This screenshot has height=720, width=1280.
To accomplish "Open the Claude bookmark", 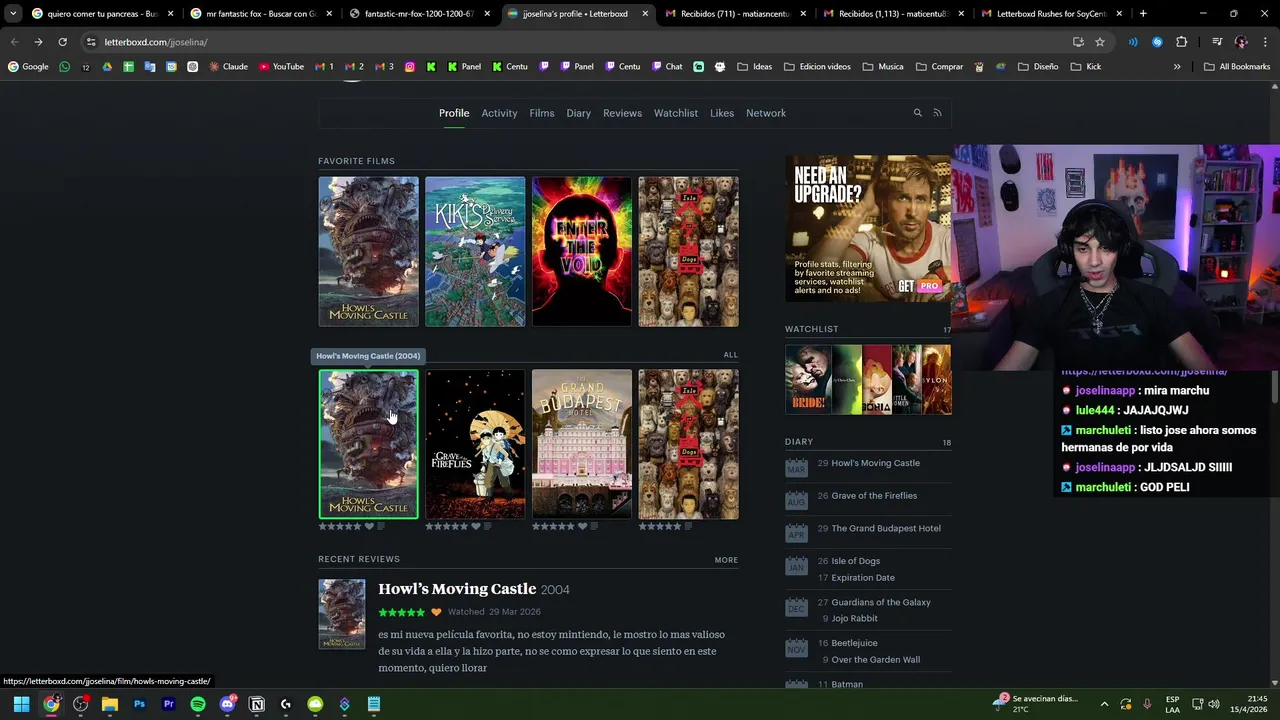I will pyautogui.click(x=228, y=67).
